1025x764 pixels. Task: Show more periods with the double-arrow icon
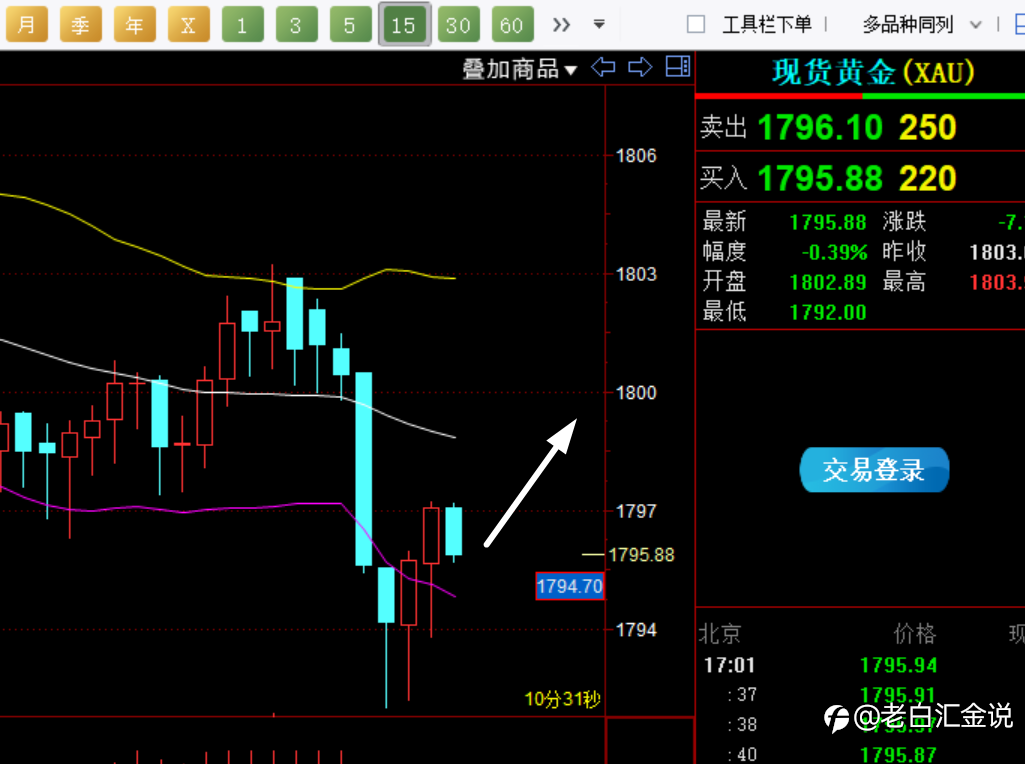[561, 25]
